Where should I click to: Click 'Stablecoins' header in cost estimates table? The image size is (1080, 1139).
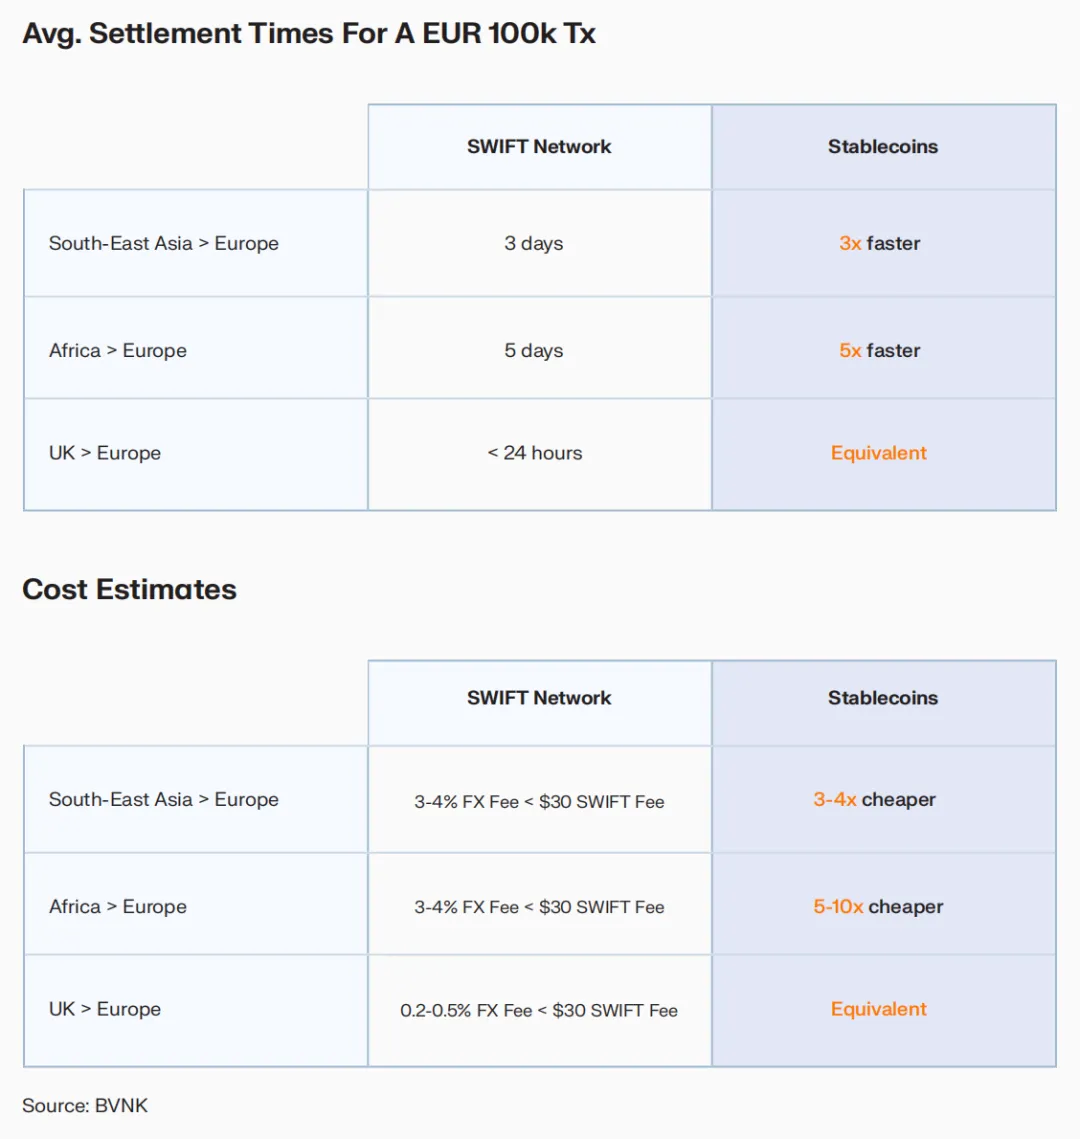883,698
